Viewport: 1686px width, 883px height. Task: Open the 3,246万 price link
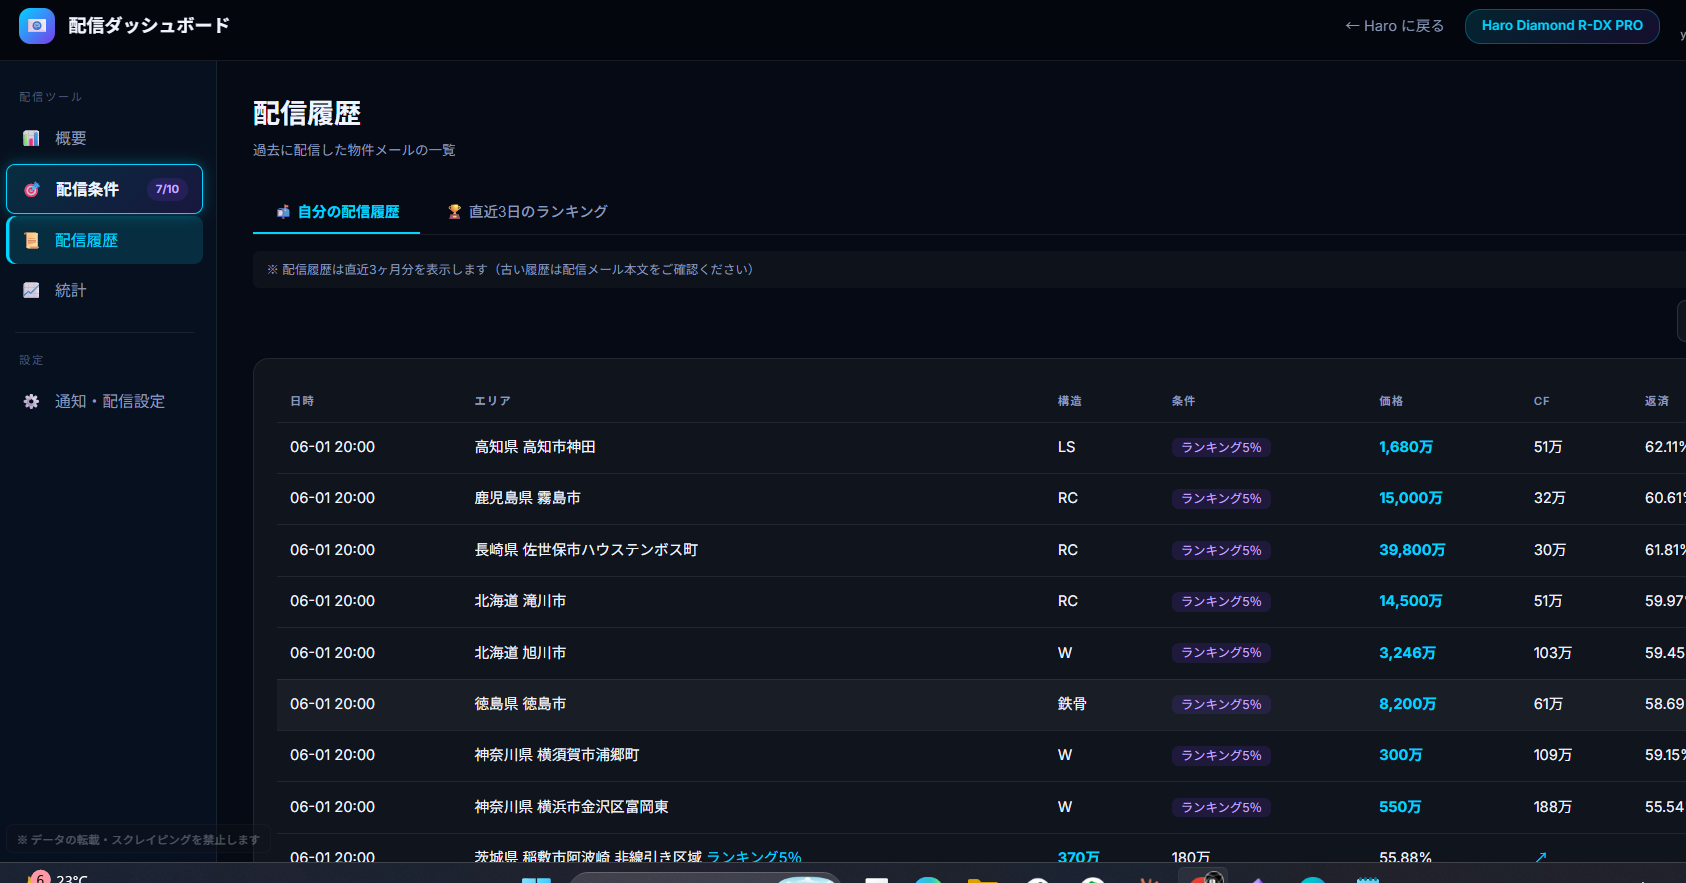(x=1407, y=653)
